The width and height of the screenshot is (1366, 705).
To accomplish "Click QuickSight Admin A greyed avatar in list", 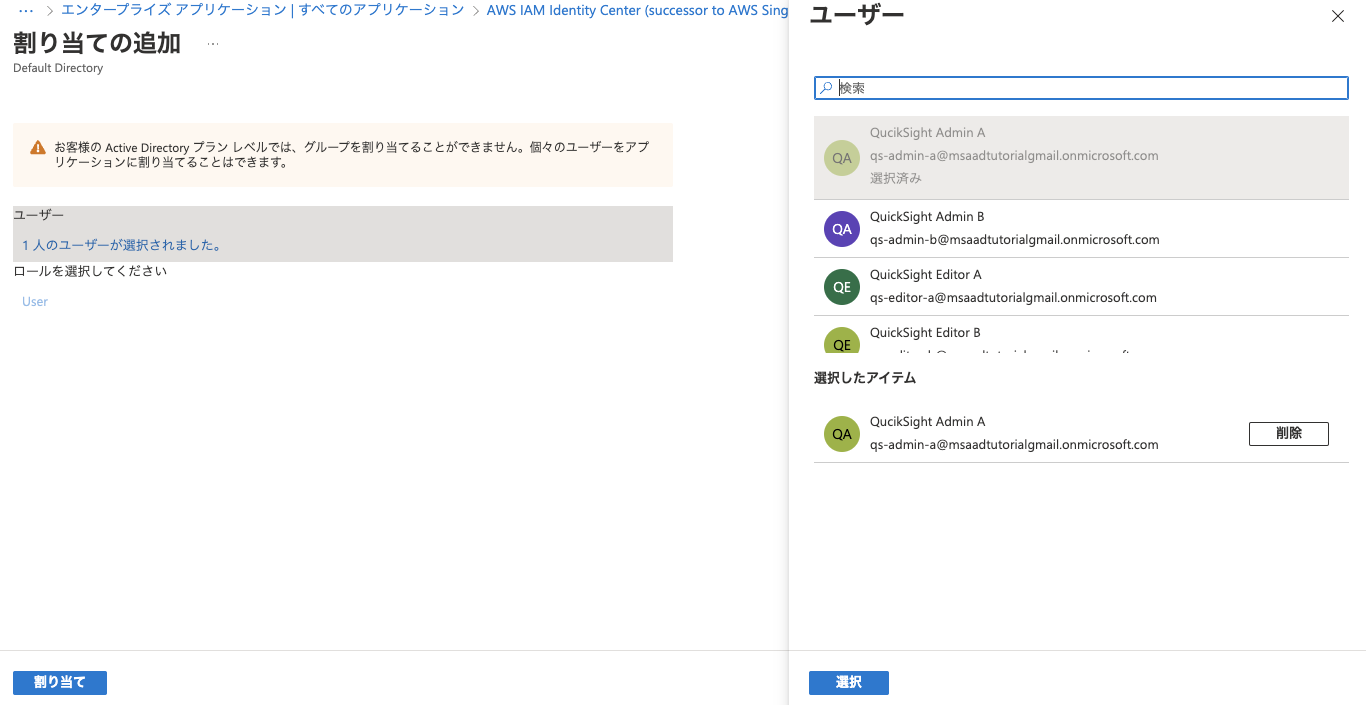I will [842, 158].
